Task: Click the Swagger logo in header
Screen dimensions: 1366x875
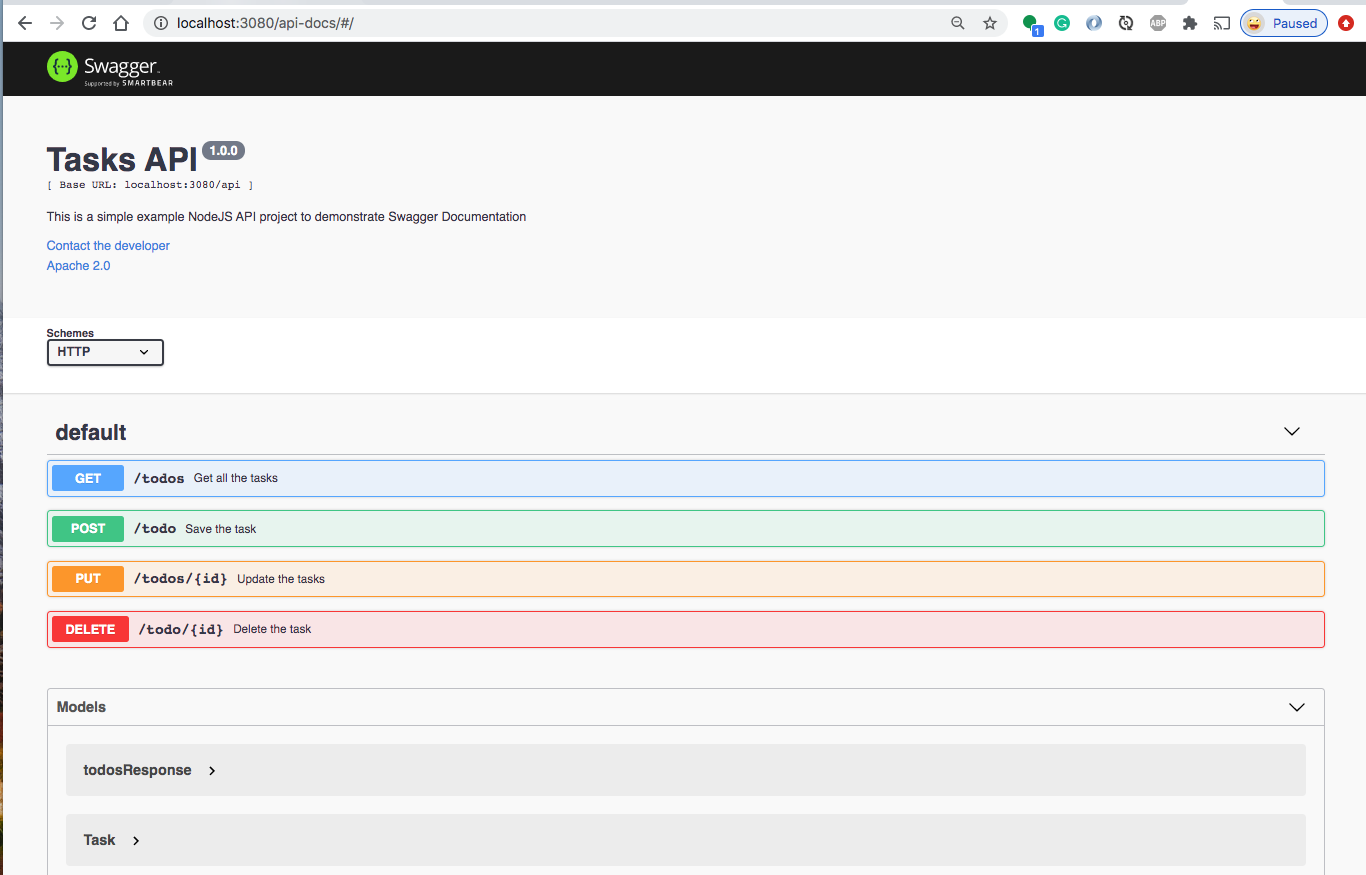Action: point(110,68)
